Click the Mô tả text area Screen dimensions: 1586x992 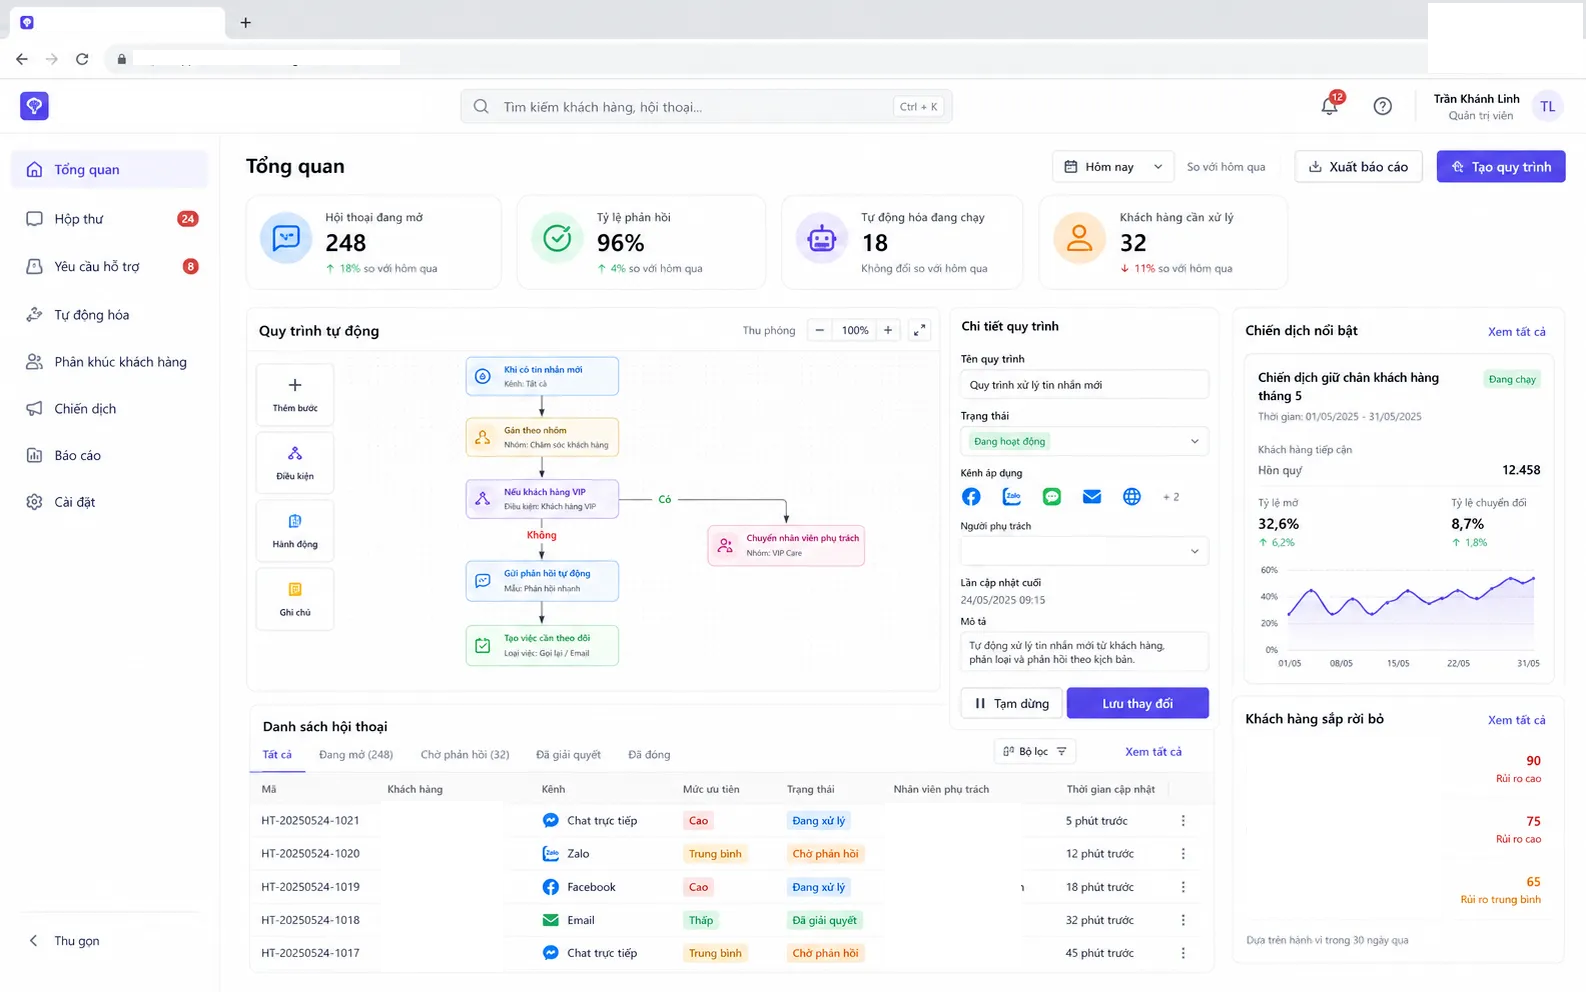pyautogui.click(x=1084, y=652)
